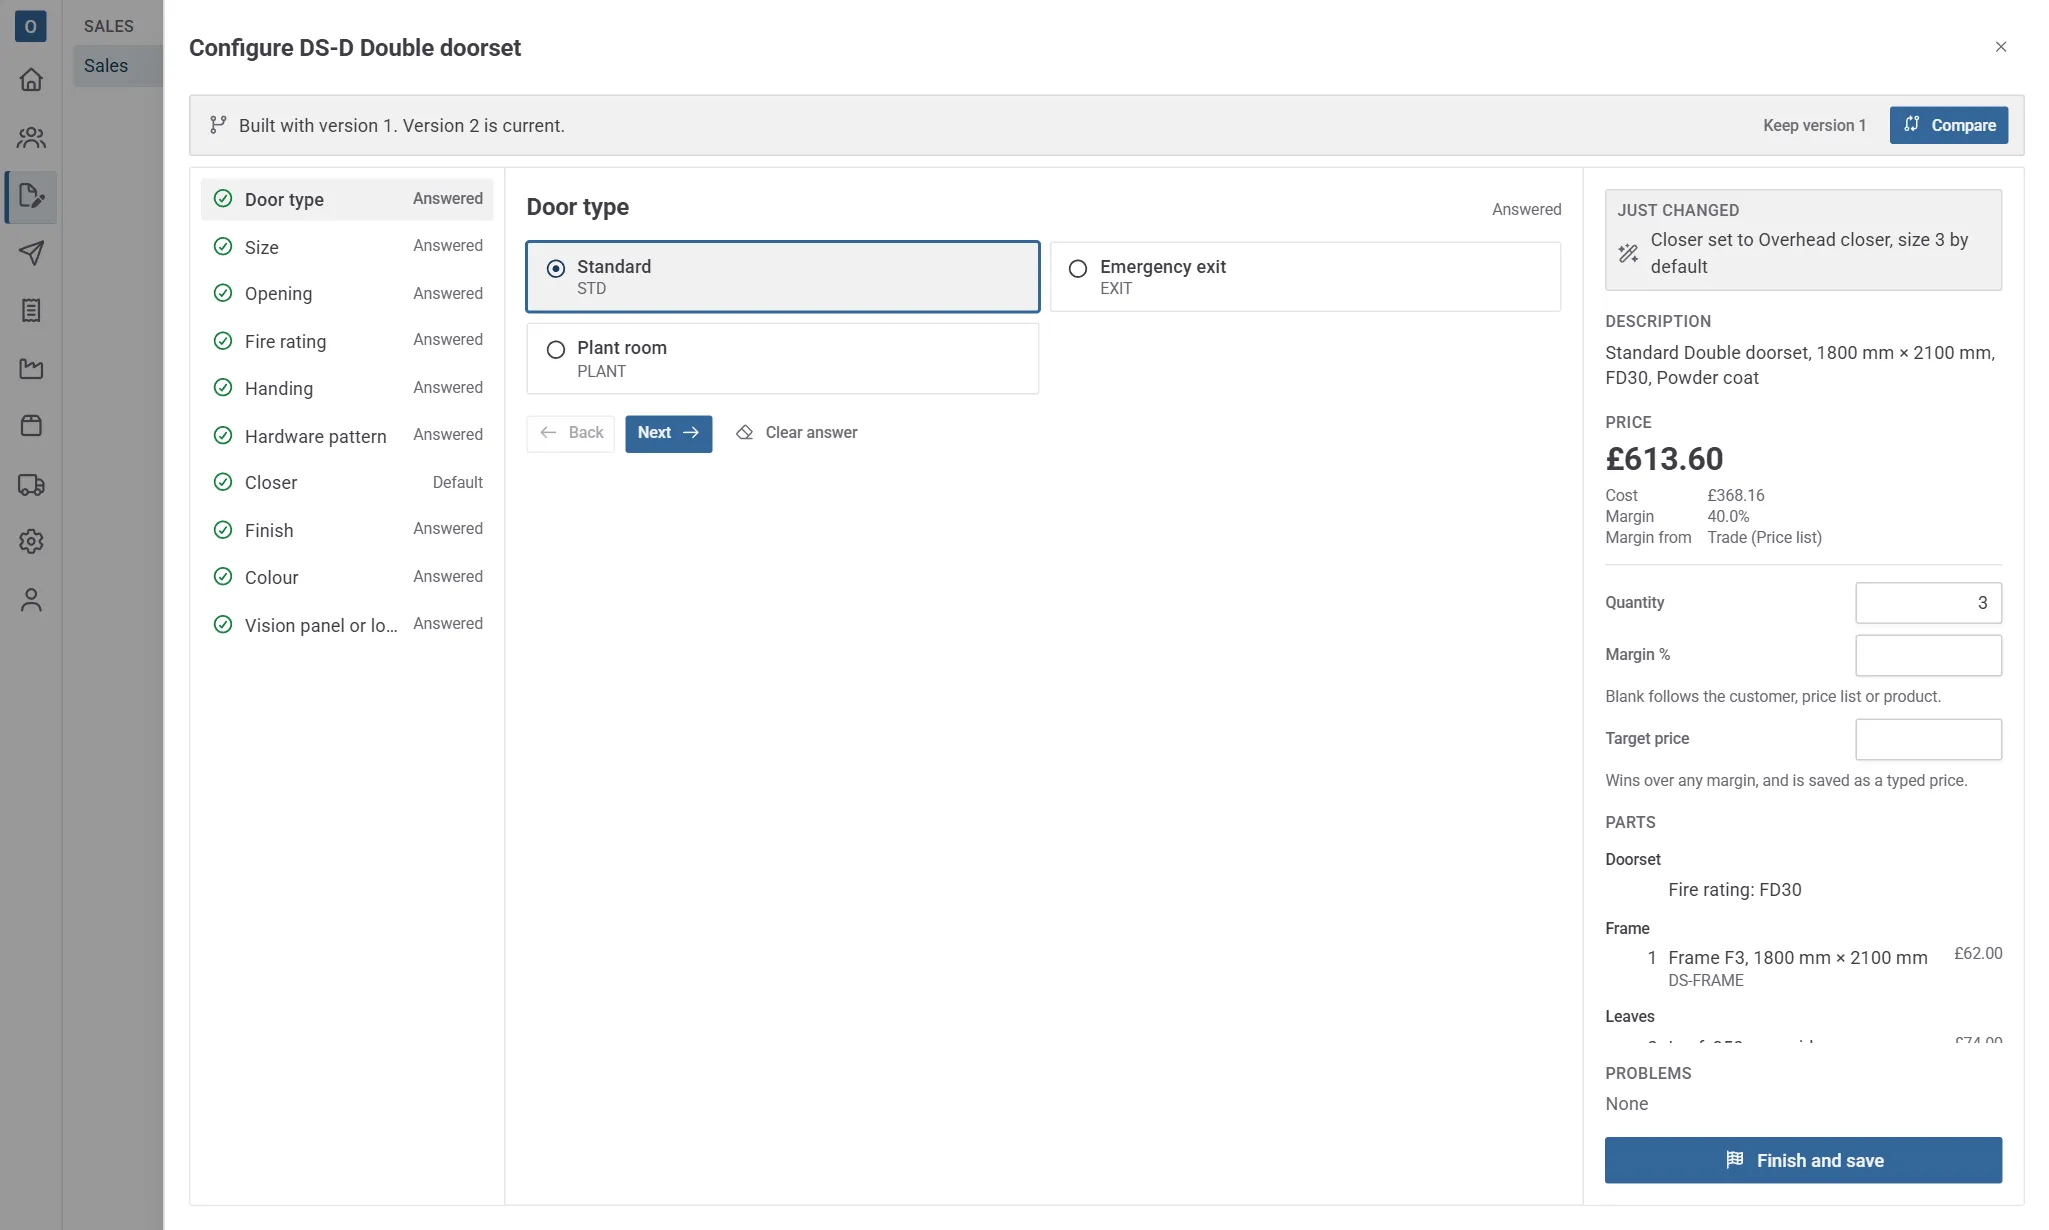Open the settings gear icon in sidebar
Image resolution: width=2049 pixels, height=1230 pixels.
(31, 542)
